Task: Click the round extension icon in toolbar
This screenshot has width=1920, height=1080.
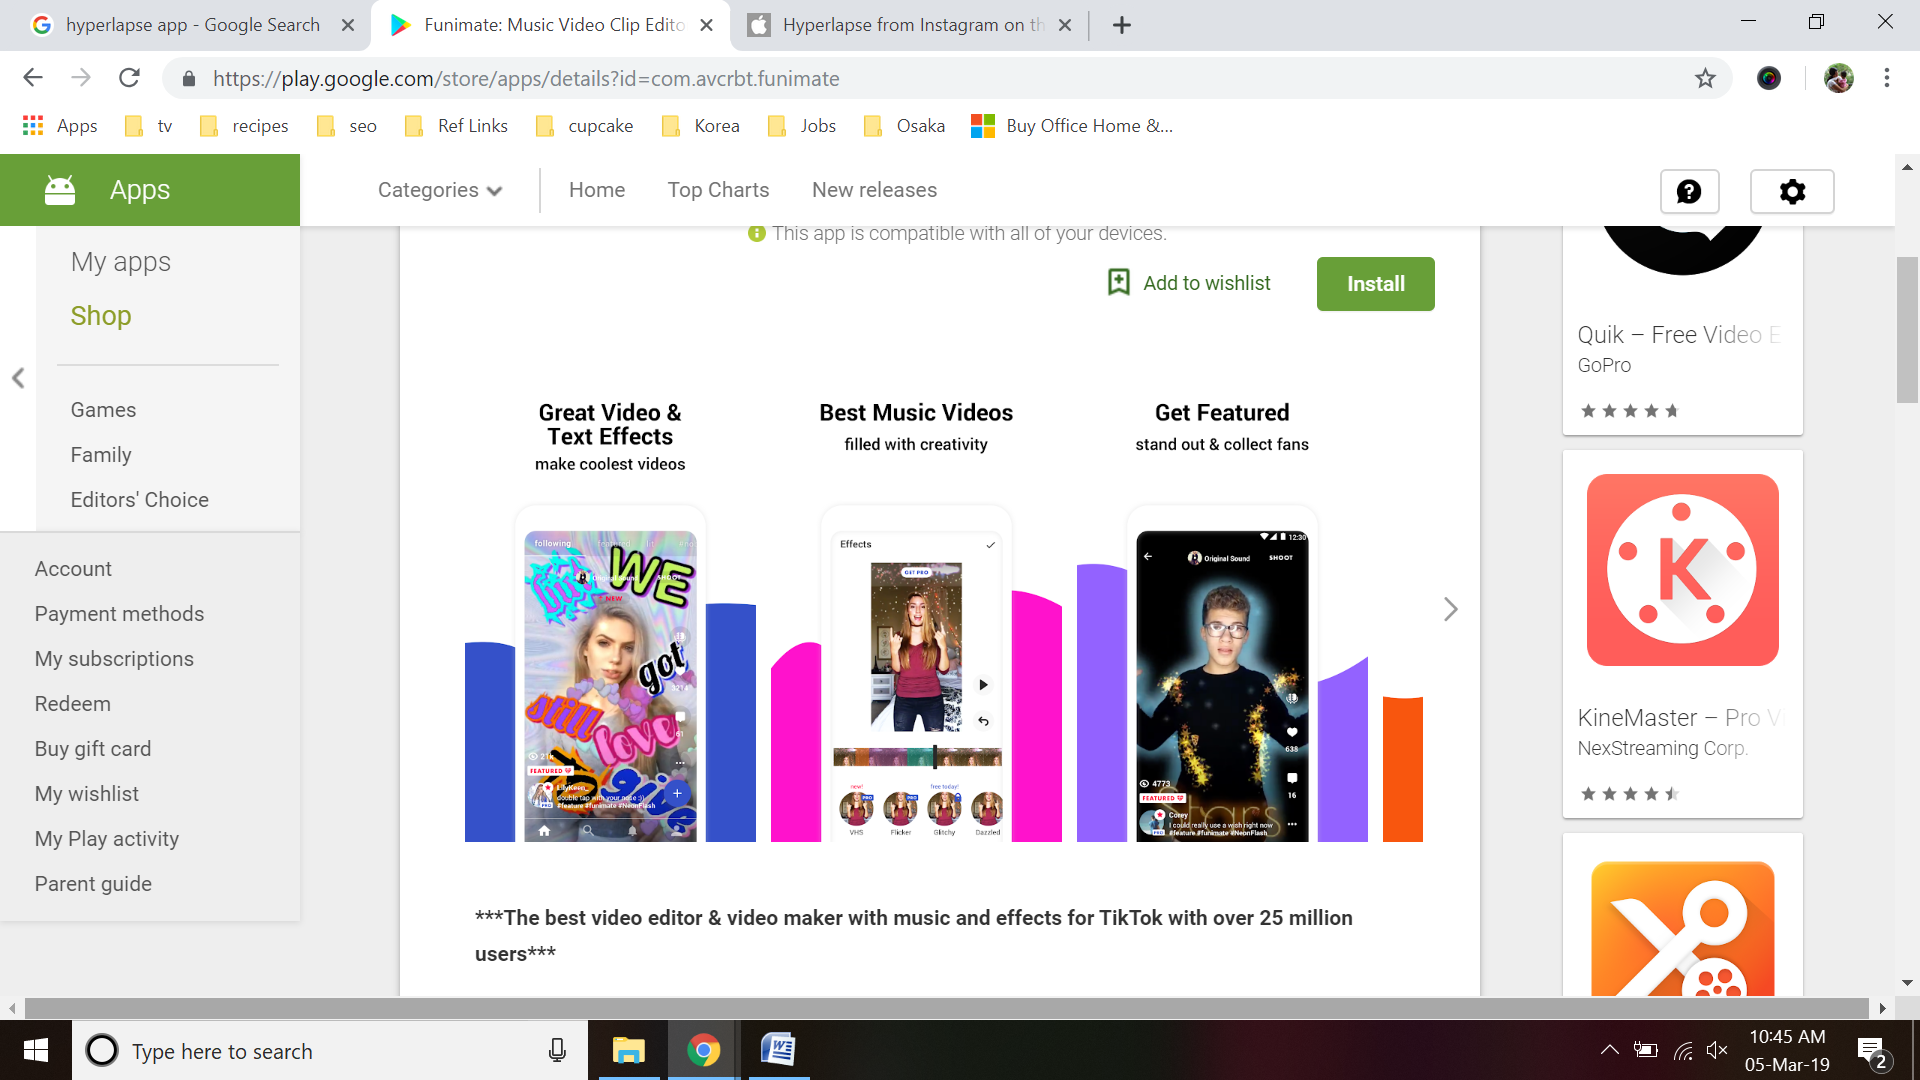Action: pyautogui.click(x=1769, y=78)
